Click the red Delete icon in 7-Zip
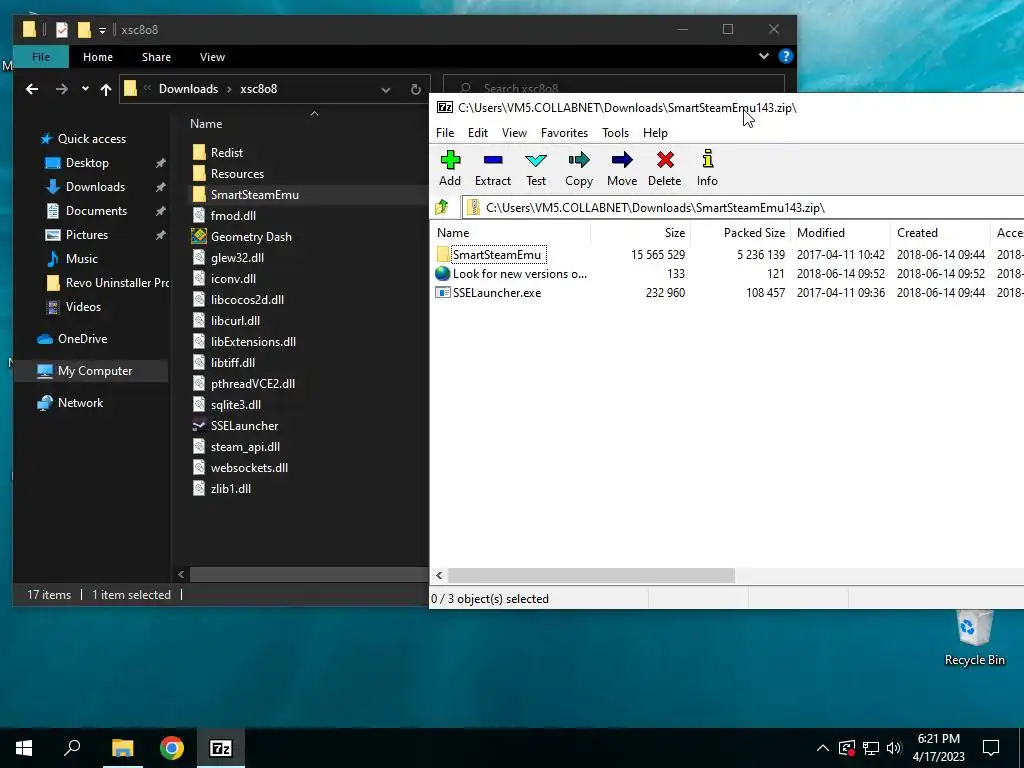The image size is (1024, 768). [x=665, y=168]
